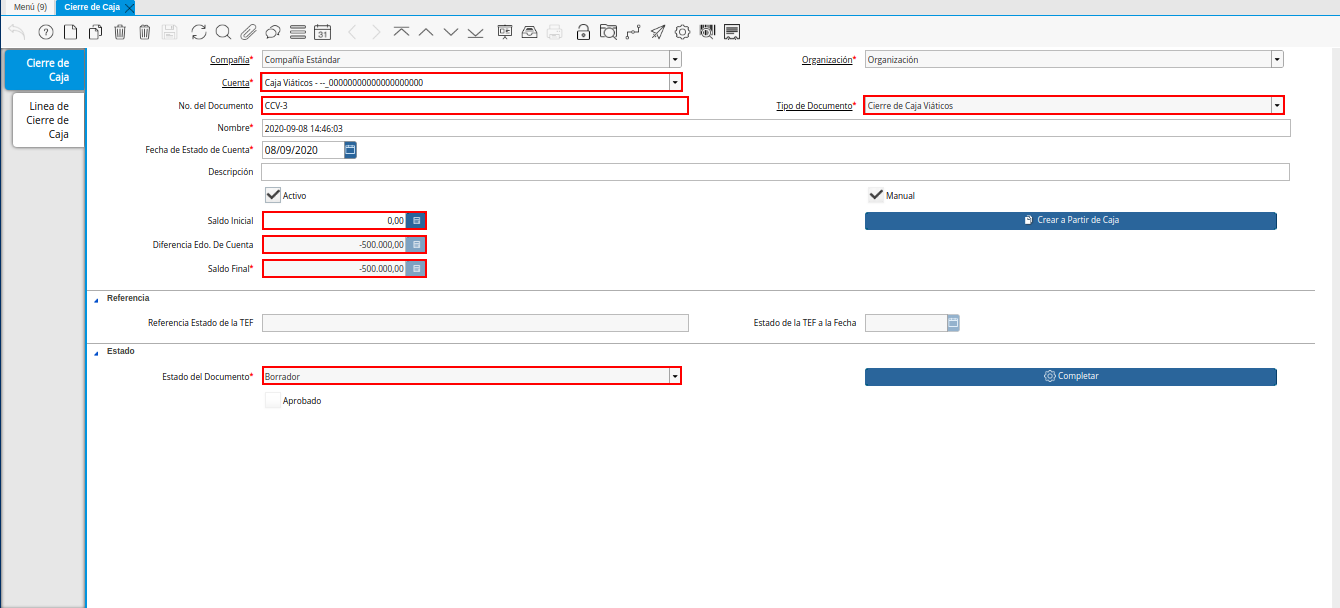Viewport: 1340px width, 608px height.
Task: Open Process gear icon in toolbar
Action: tap(682, 32)
